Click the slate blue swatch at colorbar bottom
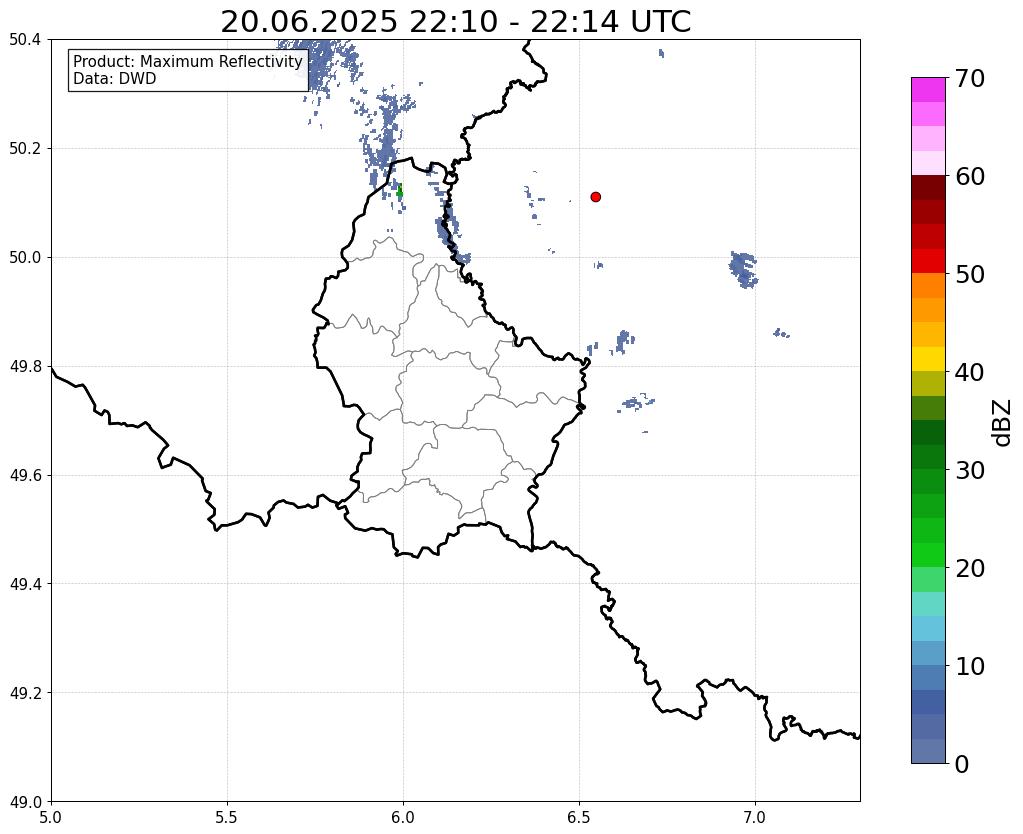1023x834 pixels. (928, 751)
